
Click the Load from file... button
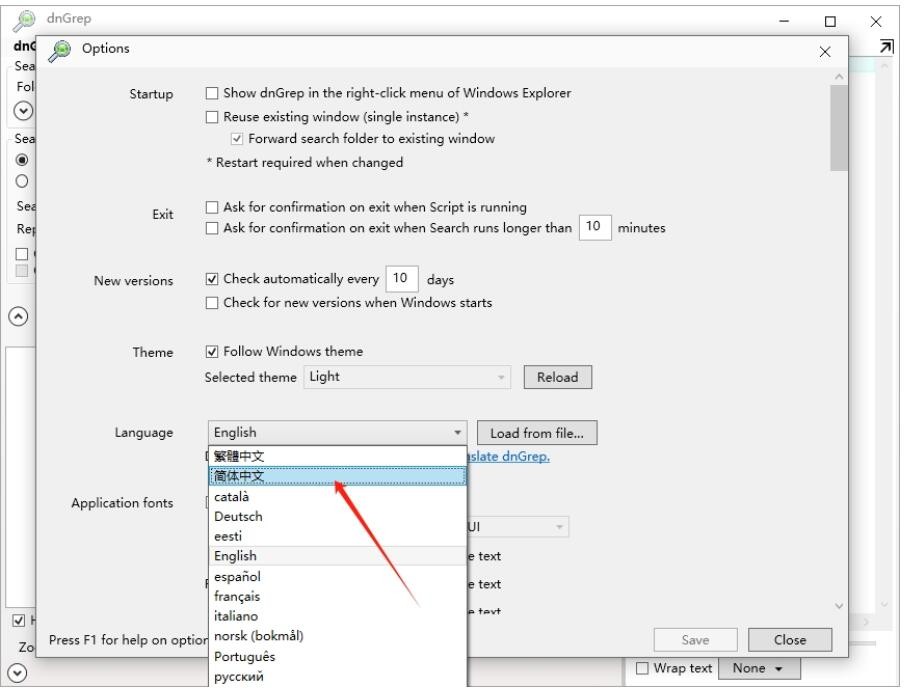pyautogui.click(x=537, y=433)
